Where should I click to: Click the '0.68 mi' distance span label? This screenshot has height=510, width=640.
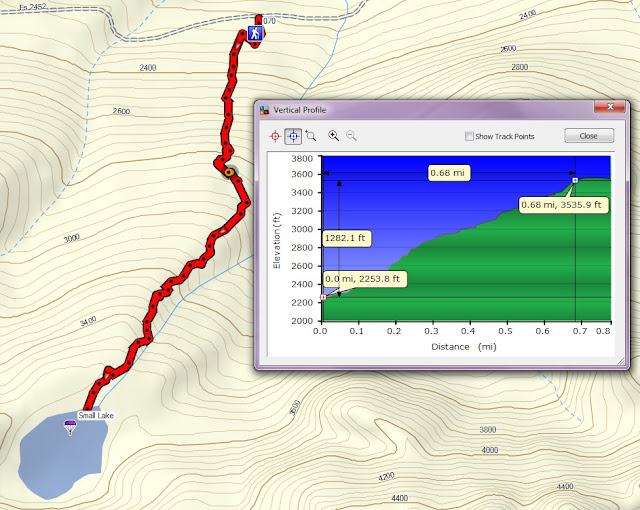[447, 173]
